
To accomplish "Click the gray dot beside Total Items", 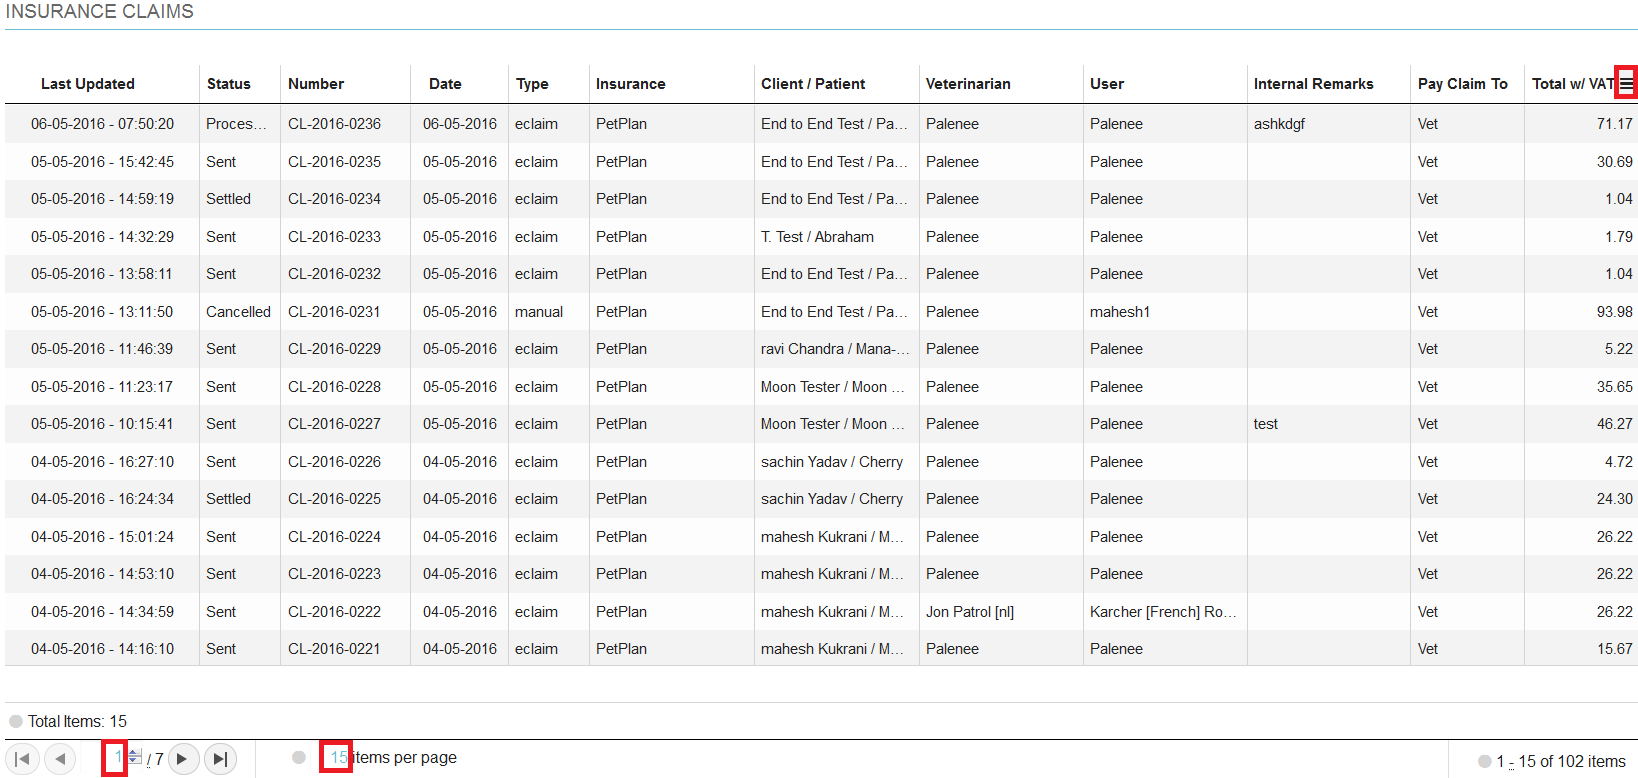I will tap(16, 721).
